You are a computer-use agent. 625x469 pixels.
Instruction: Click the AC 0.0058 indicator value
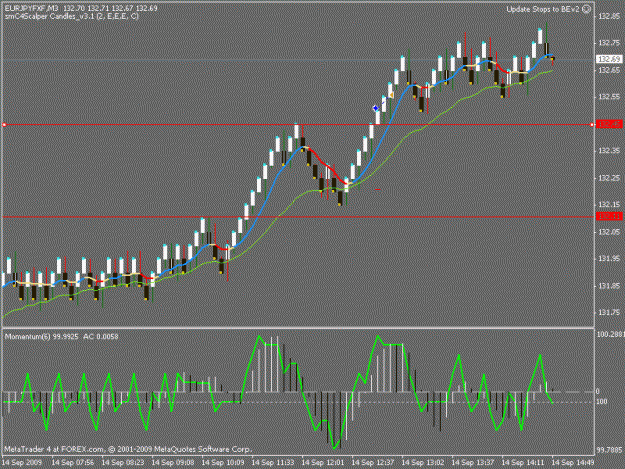tap(101, 337)
